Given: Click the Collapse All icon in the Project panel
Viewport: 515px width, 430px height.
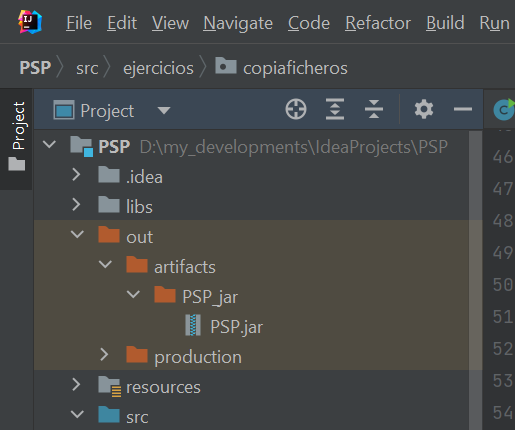Looking at the screenshot, I should [x=374, y=109].
